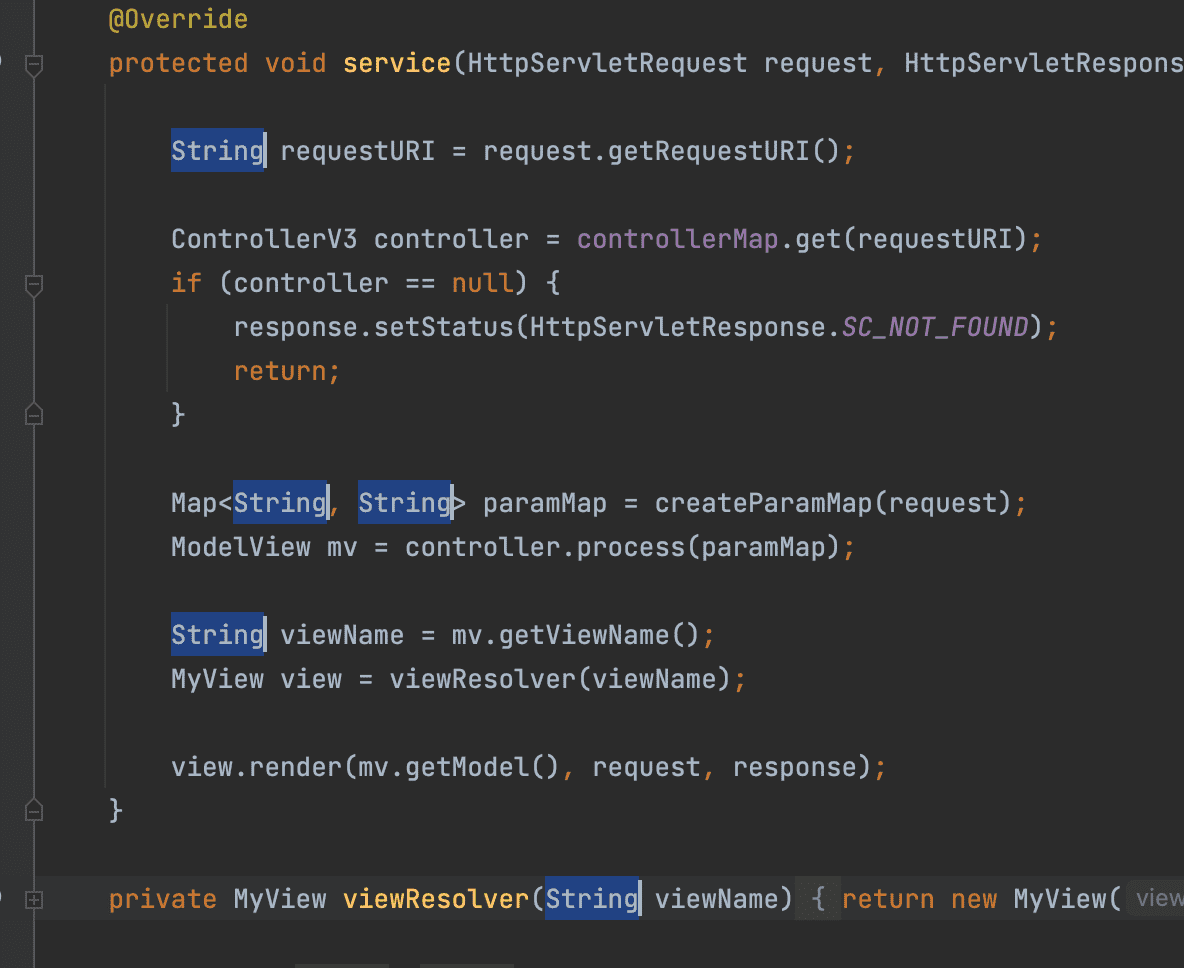The width and height of the screenshot is (1184, 968).
Task: Click the service method closing fold marker
Action: point(34,808)
